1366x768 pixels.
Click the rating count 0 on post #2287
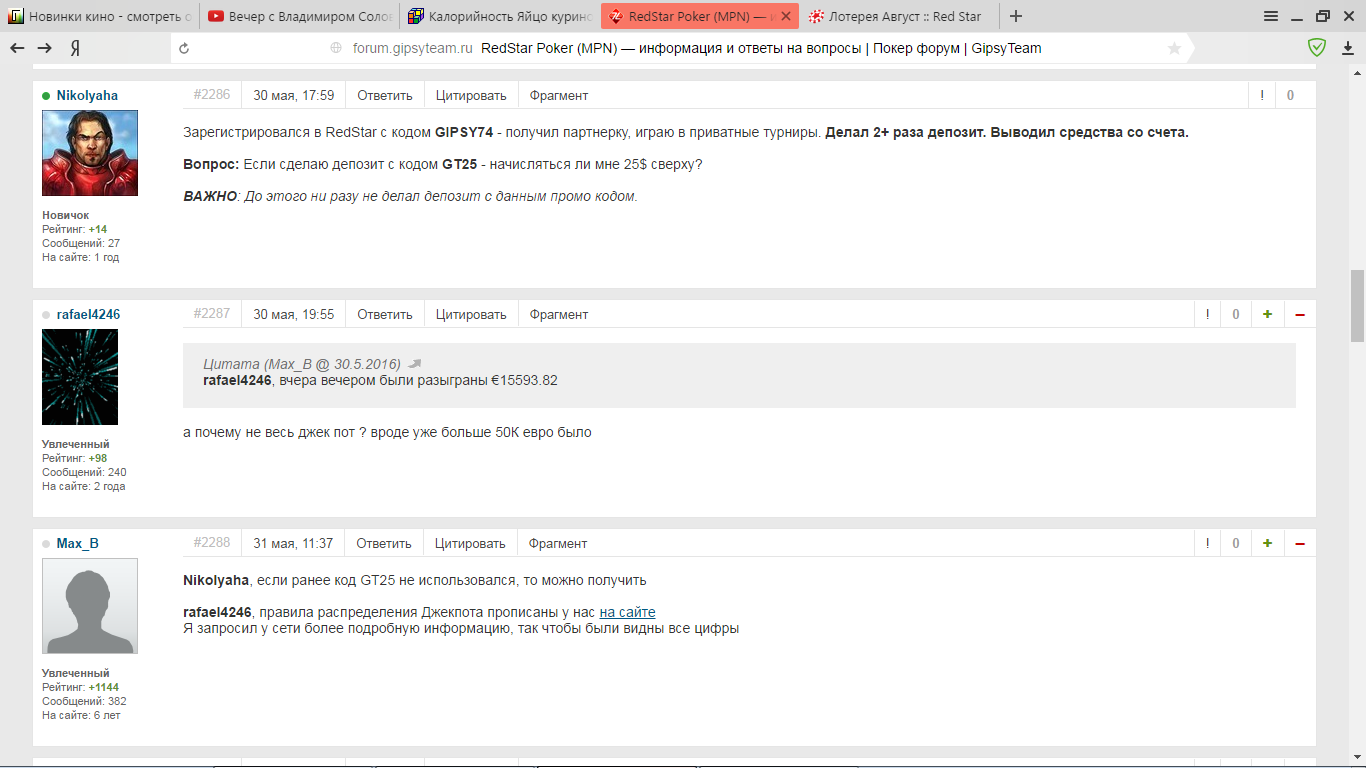[x=1236, y=314]
